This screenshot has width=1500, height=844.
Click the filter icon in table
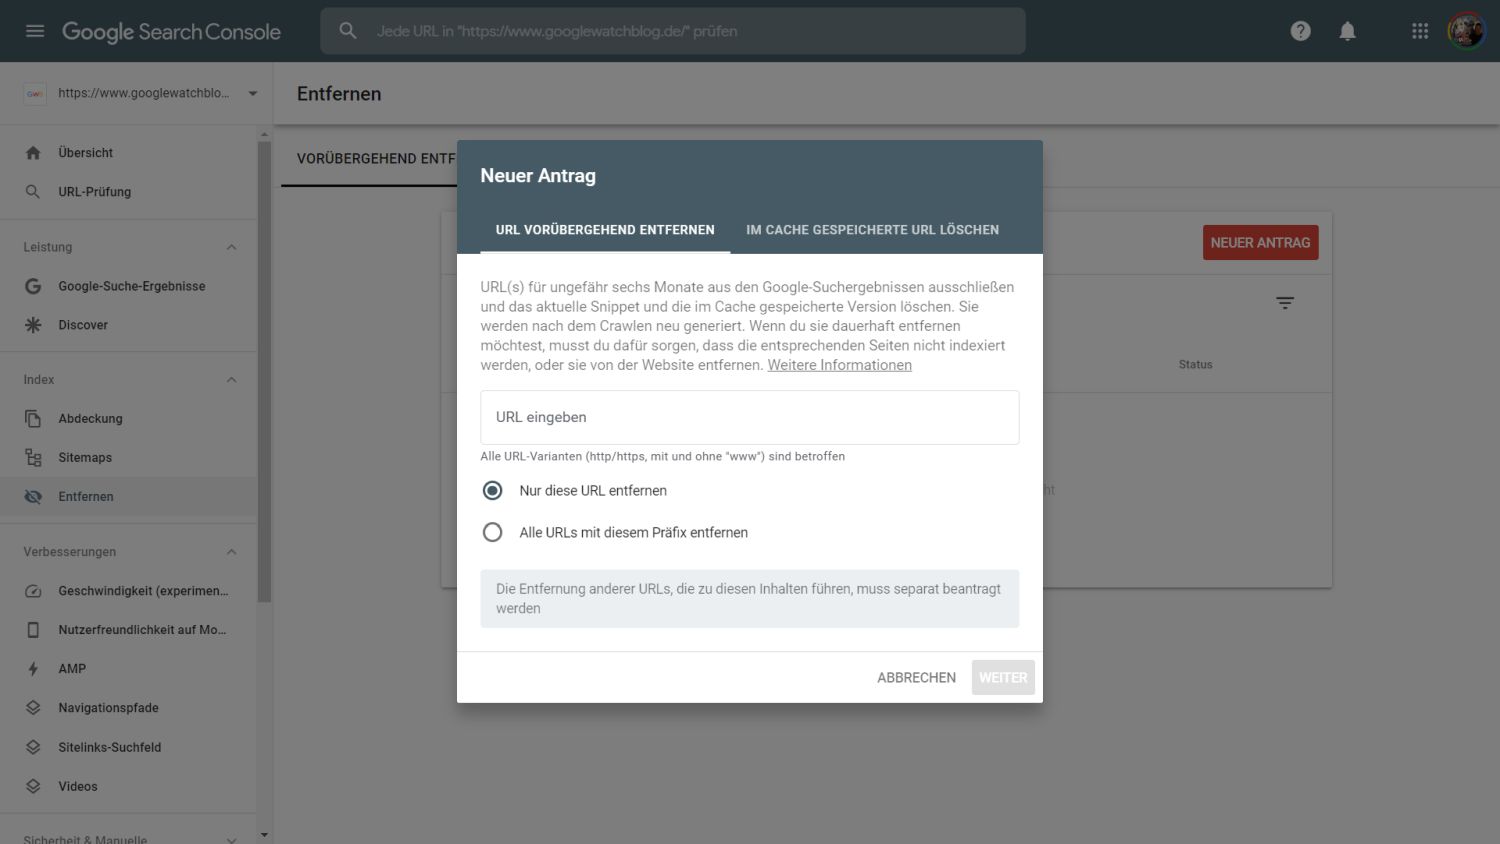(x=1285, y=303)
